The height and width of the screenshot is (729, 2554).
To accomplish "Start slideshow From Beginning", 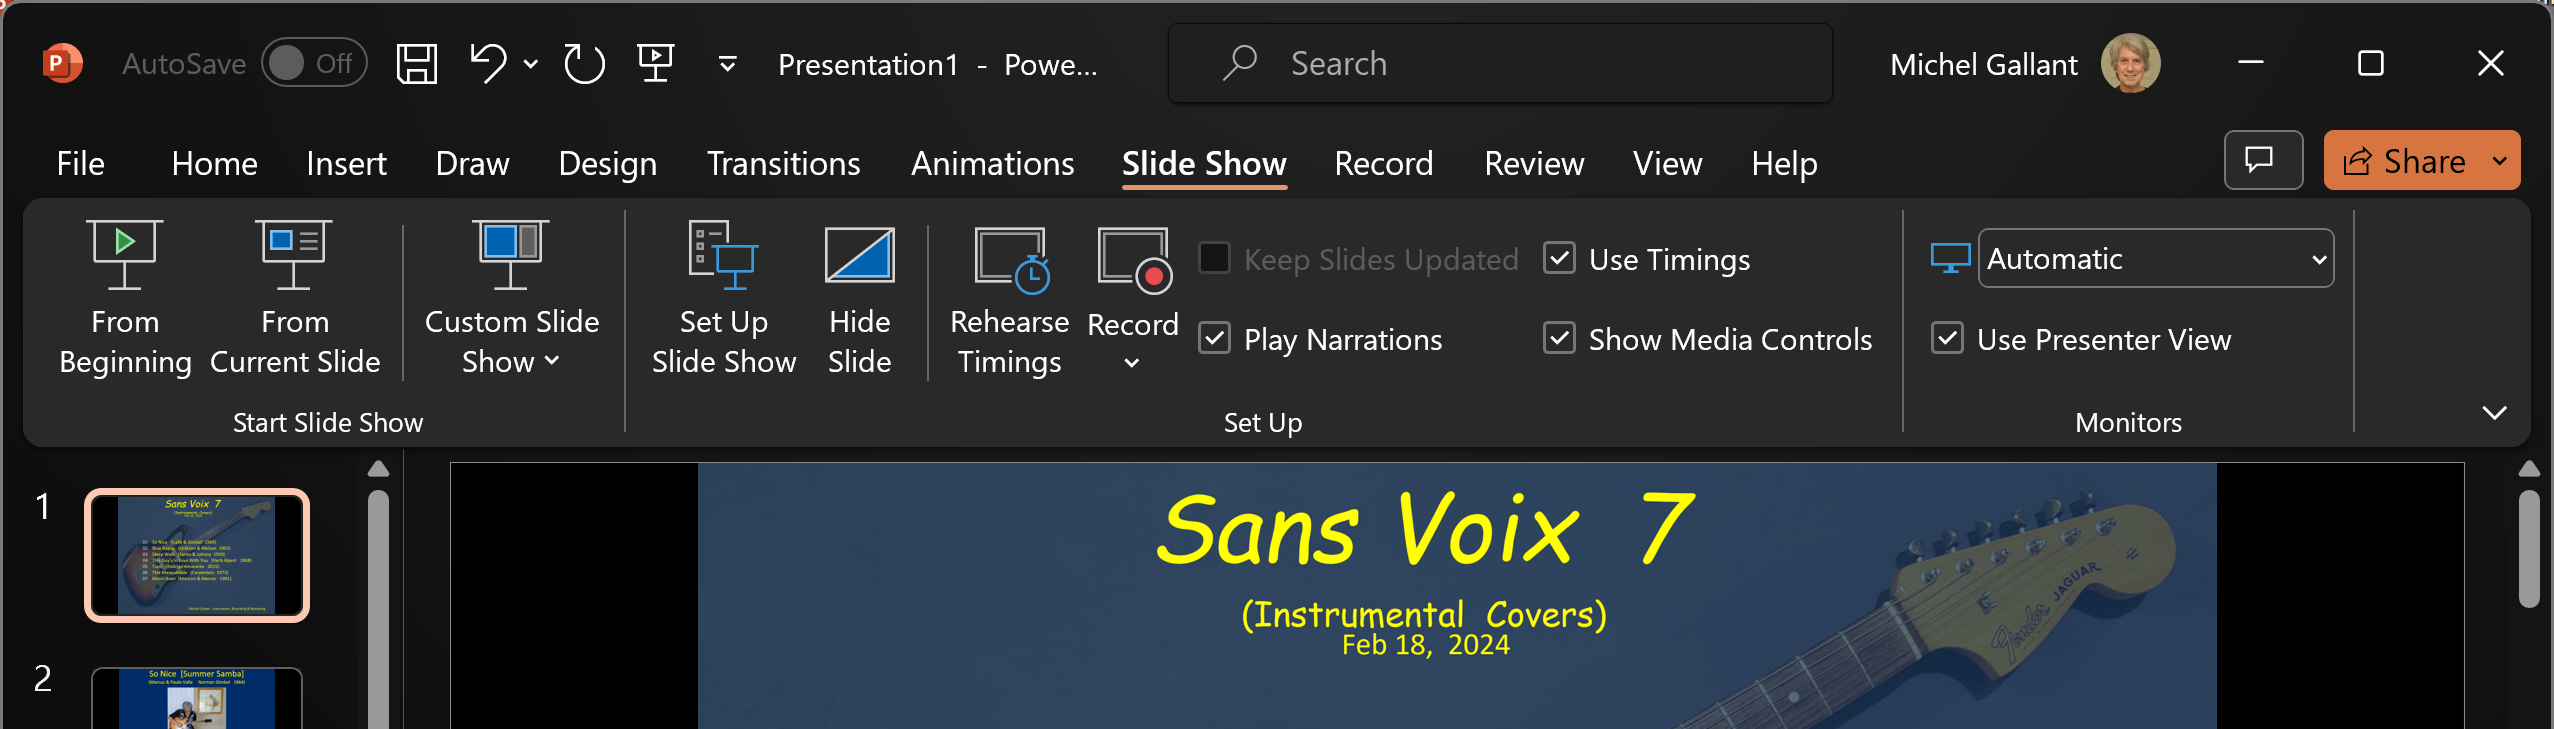I will click(x=124, y=297).
